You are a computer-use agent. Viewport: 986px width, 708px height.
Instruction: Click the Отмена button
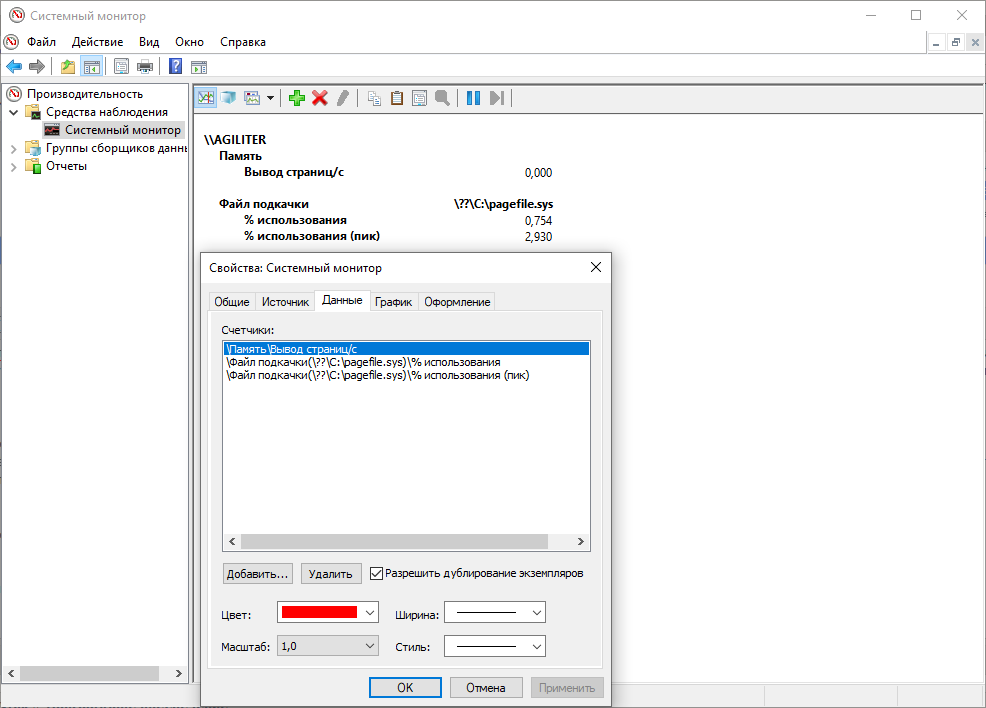click(x=485, y=687)
